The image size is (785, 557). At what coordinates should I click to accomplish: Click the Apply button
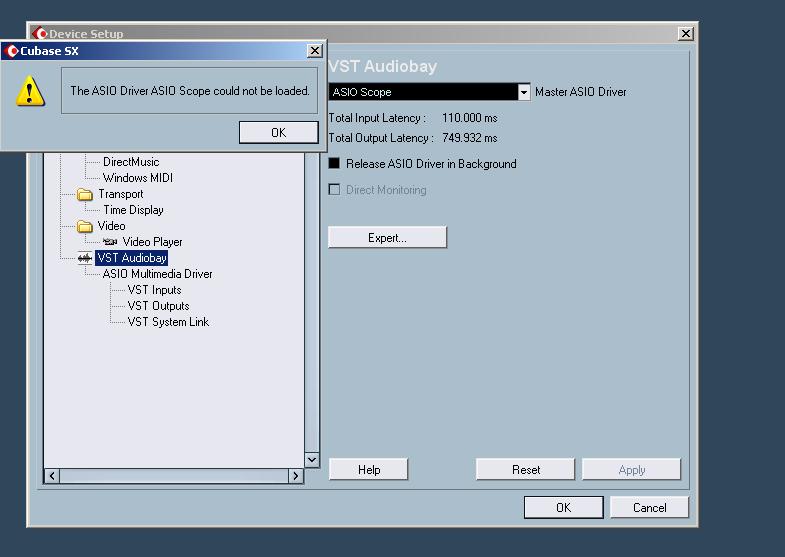631,469
